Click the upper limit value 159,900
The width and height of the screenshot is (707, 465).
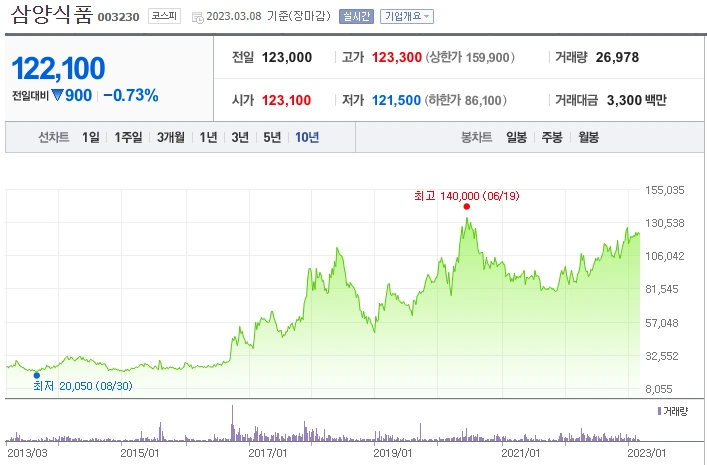pos(488,58)
